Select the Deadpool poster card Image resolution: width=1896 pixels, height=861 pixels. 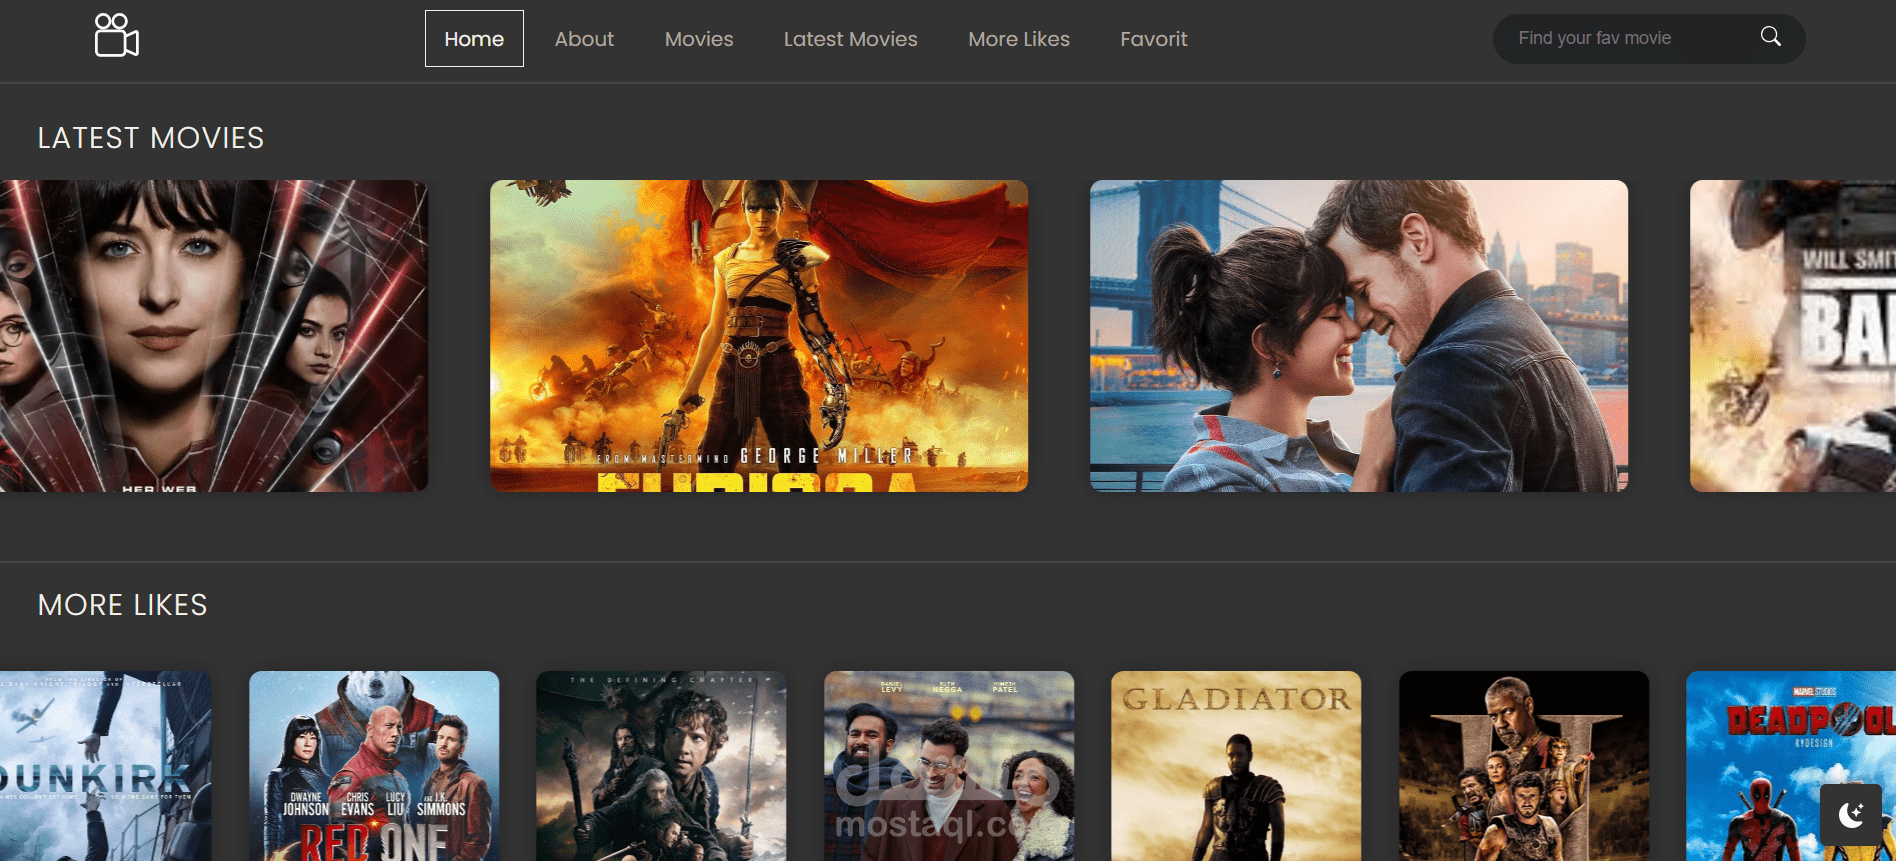click(1791, 766)
